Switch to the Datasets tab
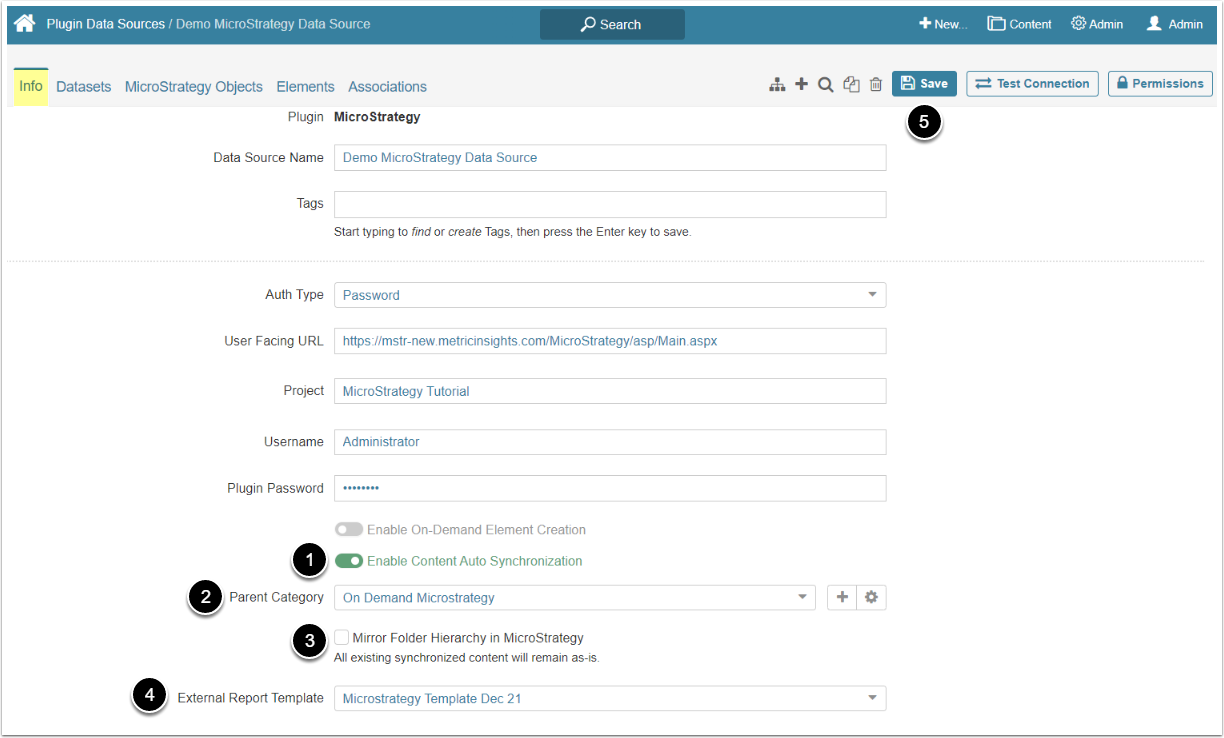Image resolution: width=1224 pixels, height=738 pixels. (84, 87)
